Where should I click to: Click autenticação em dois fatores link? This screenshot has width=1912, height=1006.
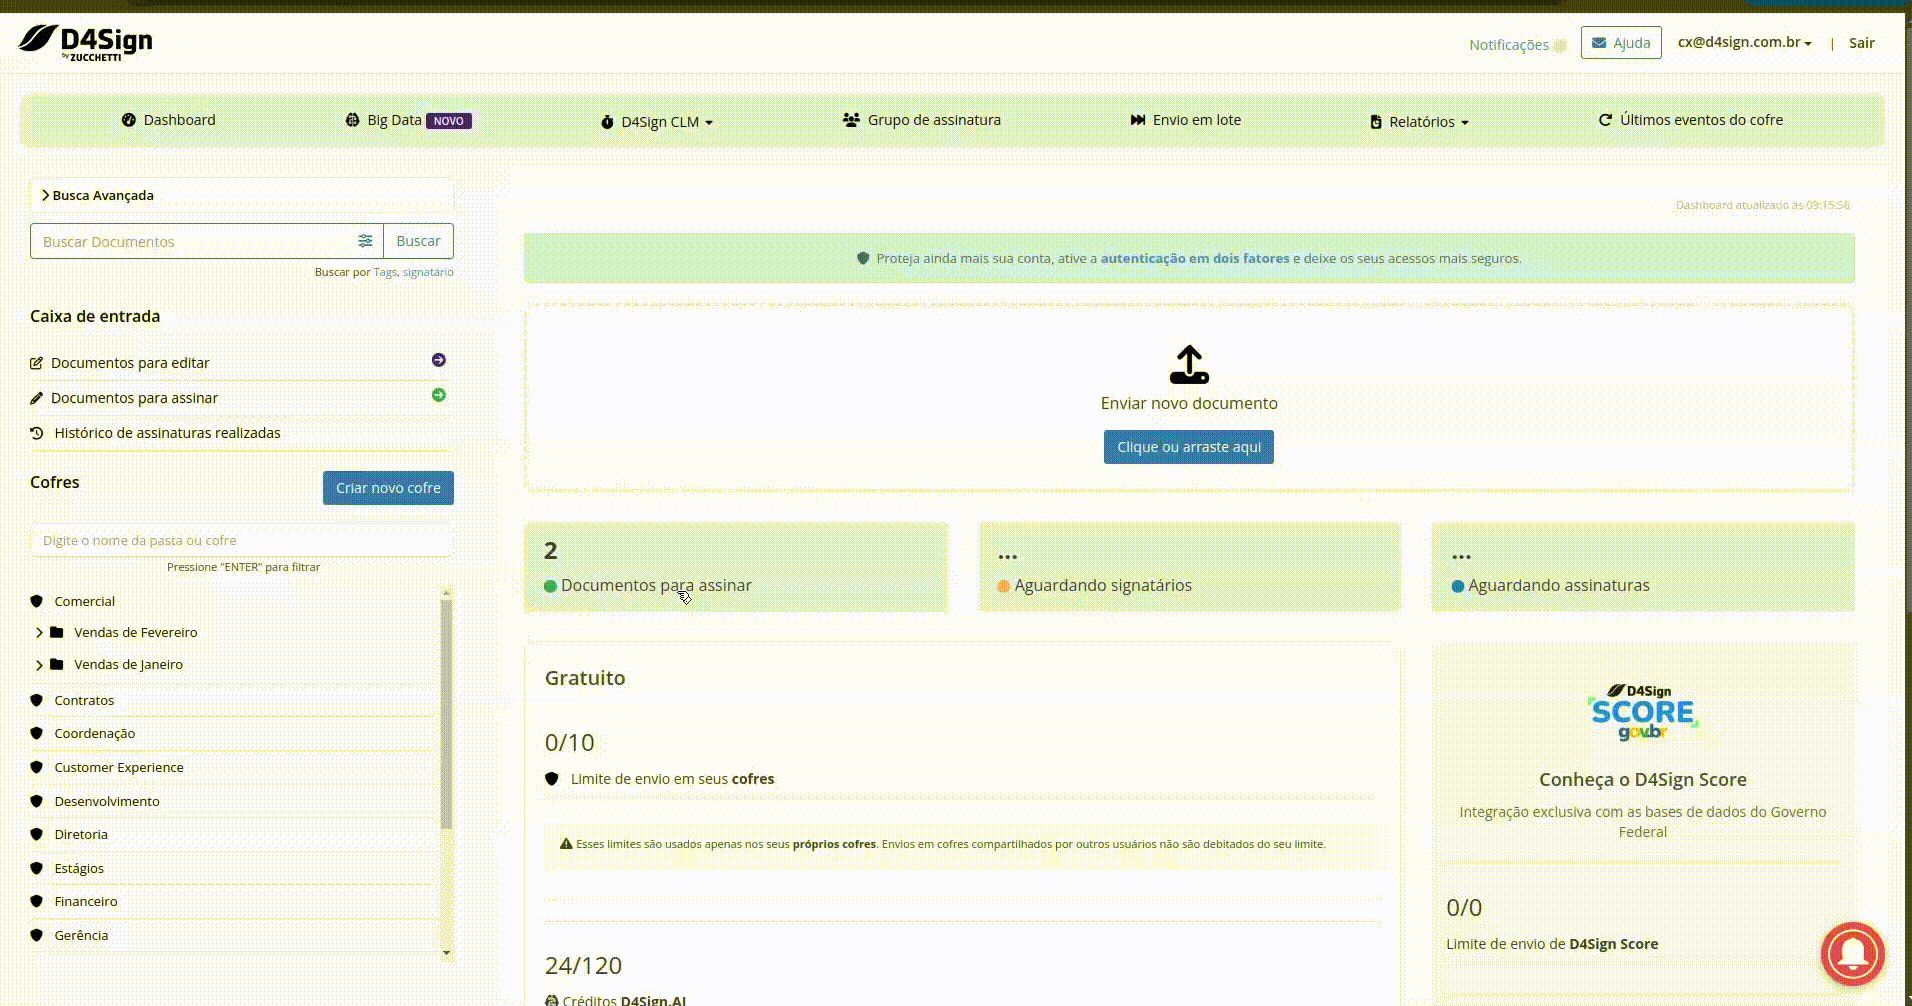[1195, 258]
